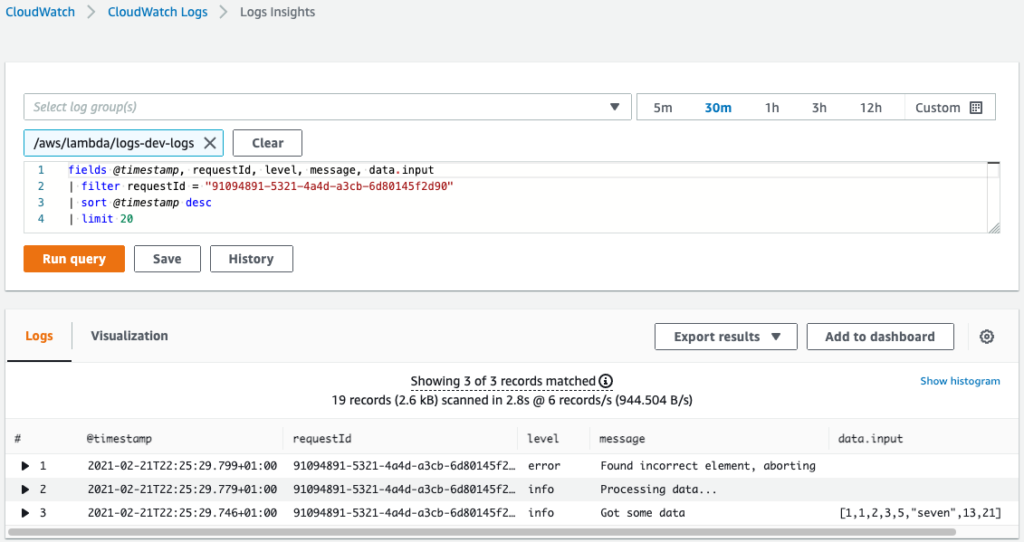Expand log row 3 Got some data

[25, 513]
